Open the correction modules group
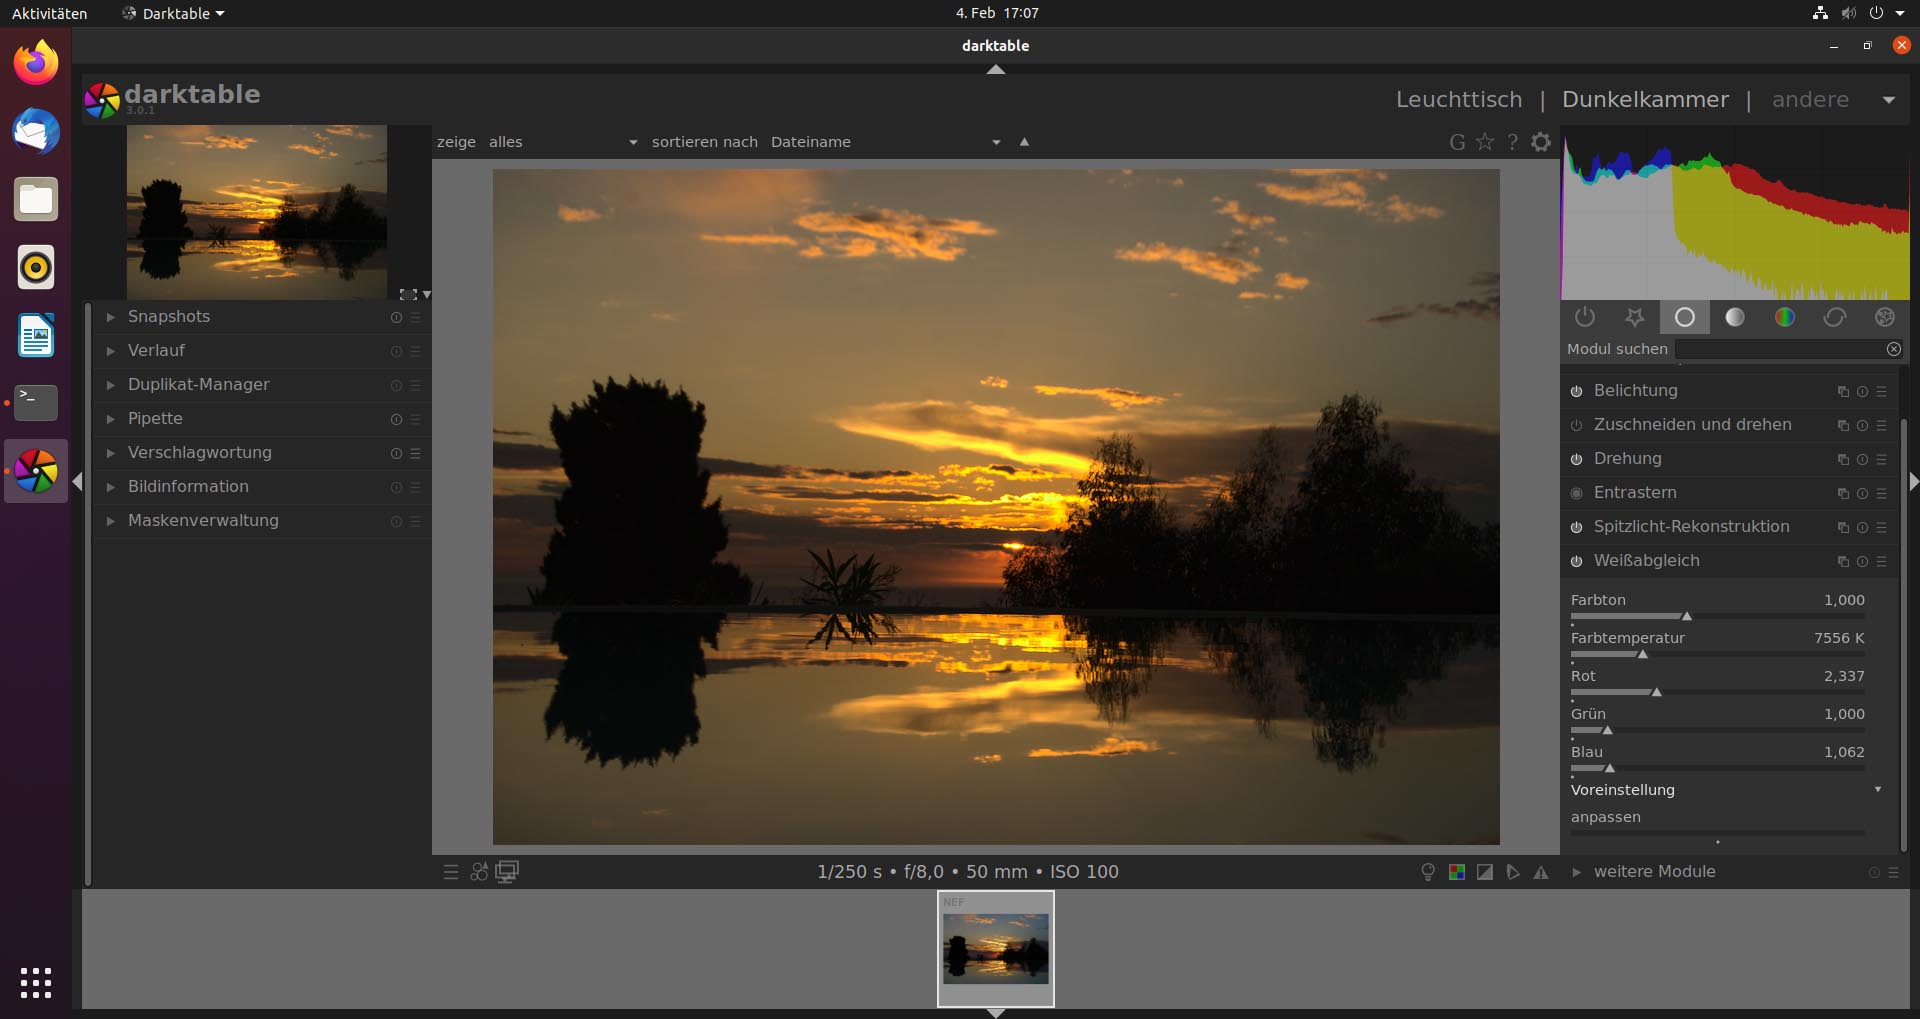 pos(1835,317)
